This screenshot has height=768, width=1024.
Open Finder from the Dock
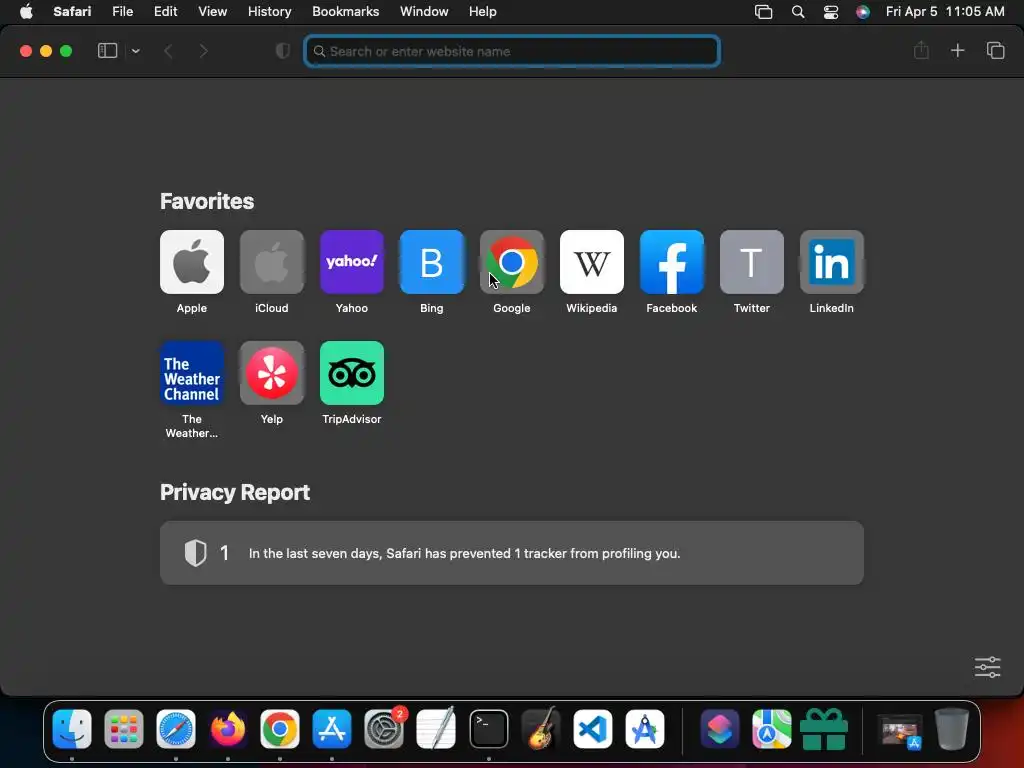[x=72, y=729]
